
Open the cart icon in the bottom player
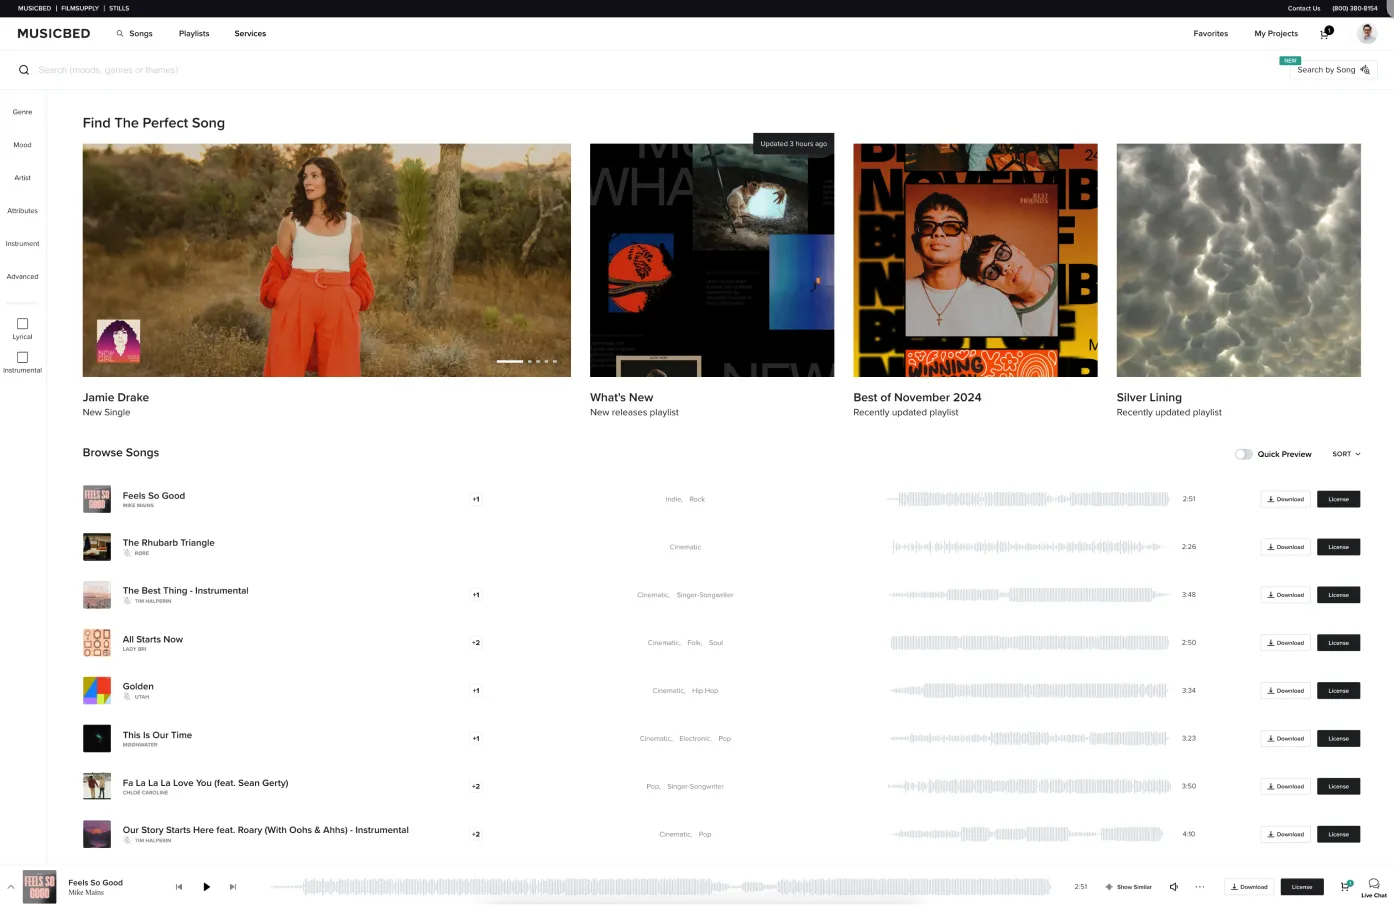[x=1346, y=886]
